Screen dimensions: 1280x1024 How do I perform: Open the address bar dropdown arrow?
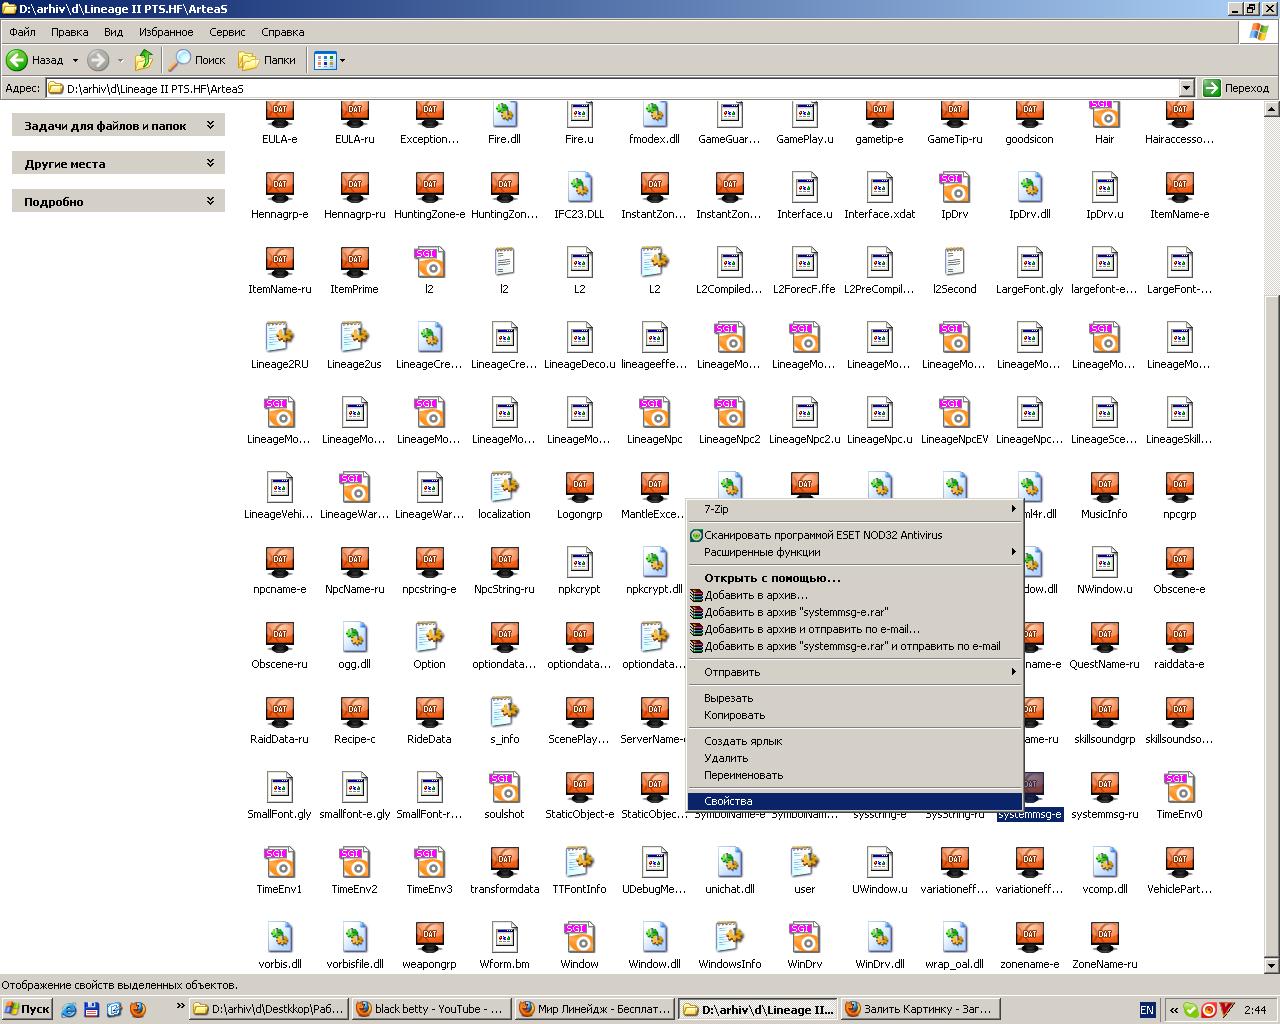[1186, 88]
